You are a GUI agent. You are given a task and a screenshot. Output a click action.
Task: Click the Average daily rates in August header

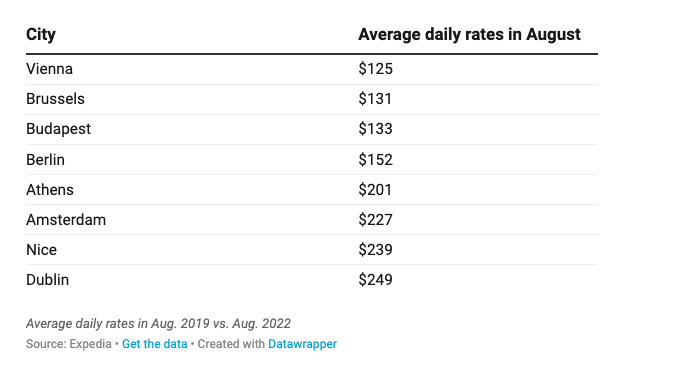(x=469, y=35)
